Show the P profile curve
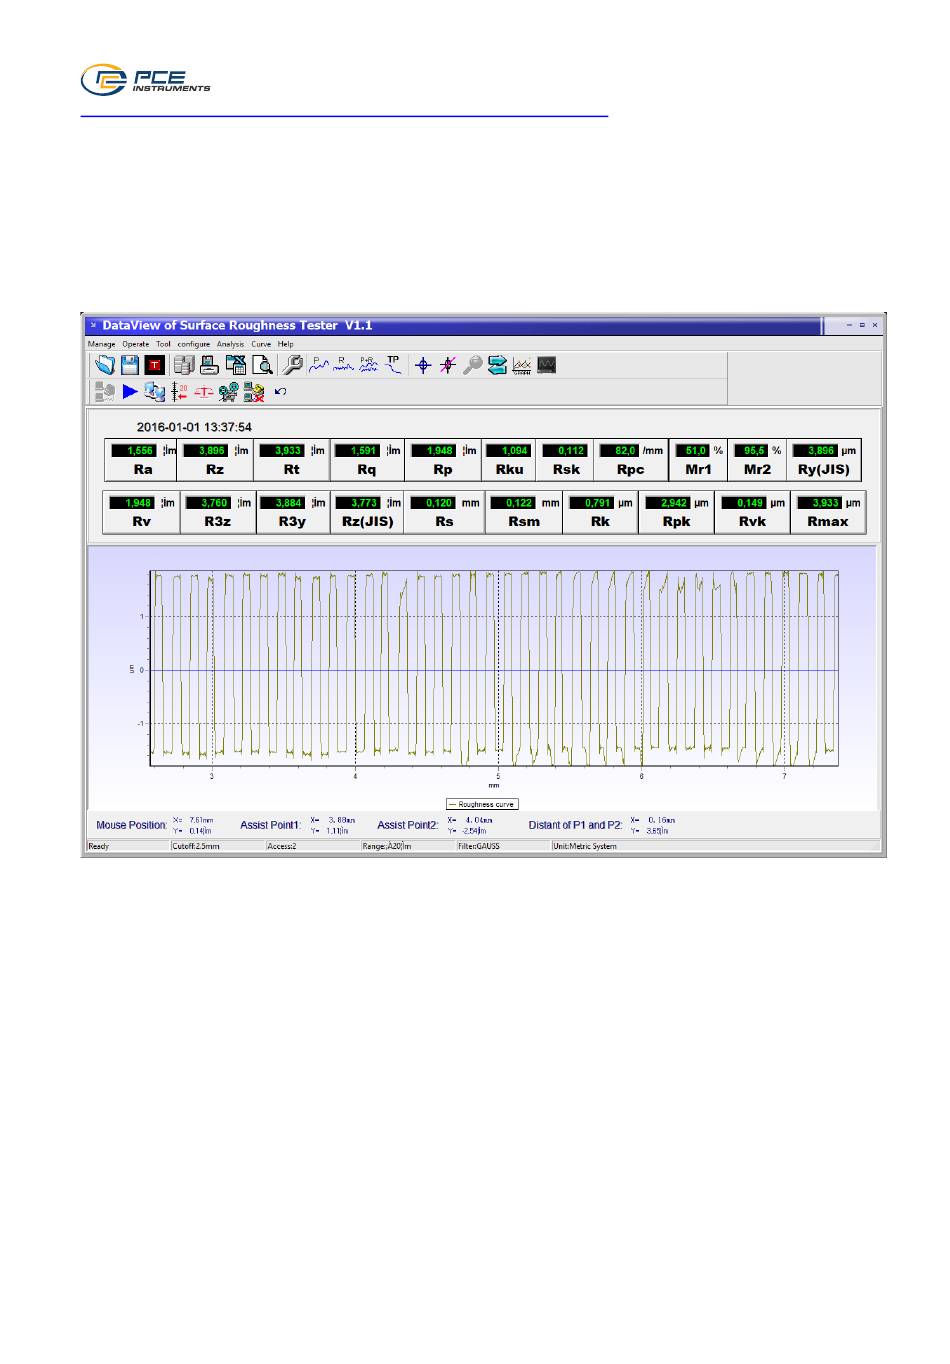The image size is (950, 1364). (x=319, y=365)
